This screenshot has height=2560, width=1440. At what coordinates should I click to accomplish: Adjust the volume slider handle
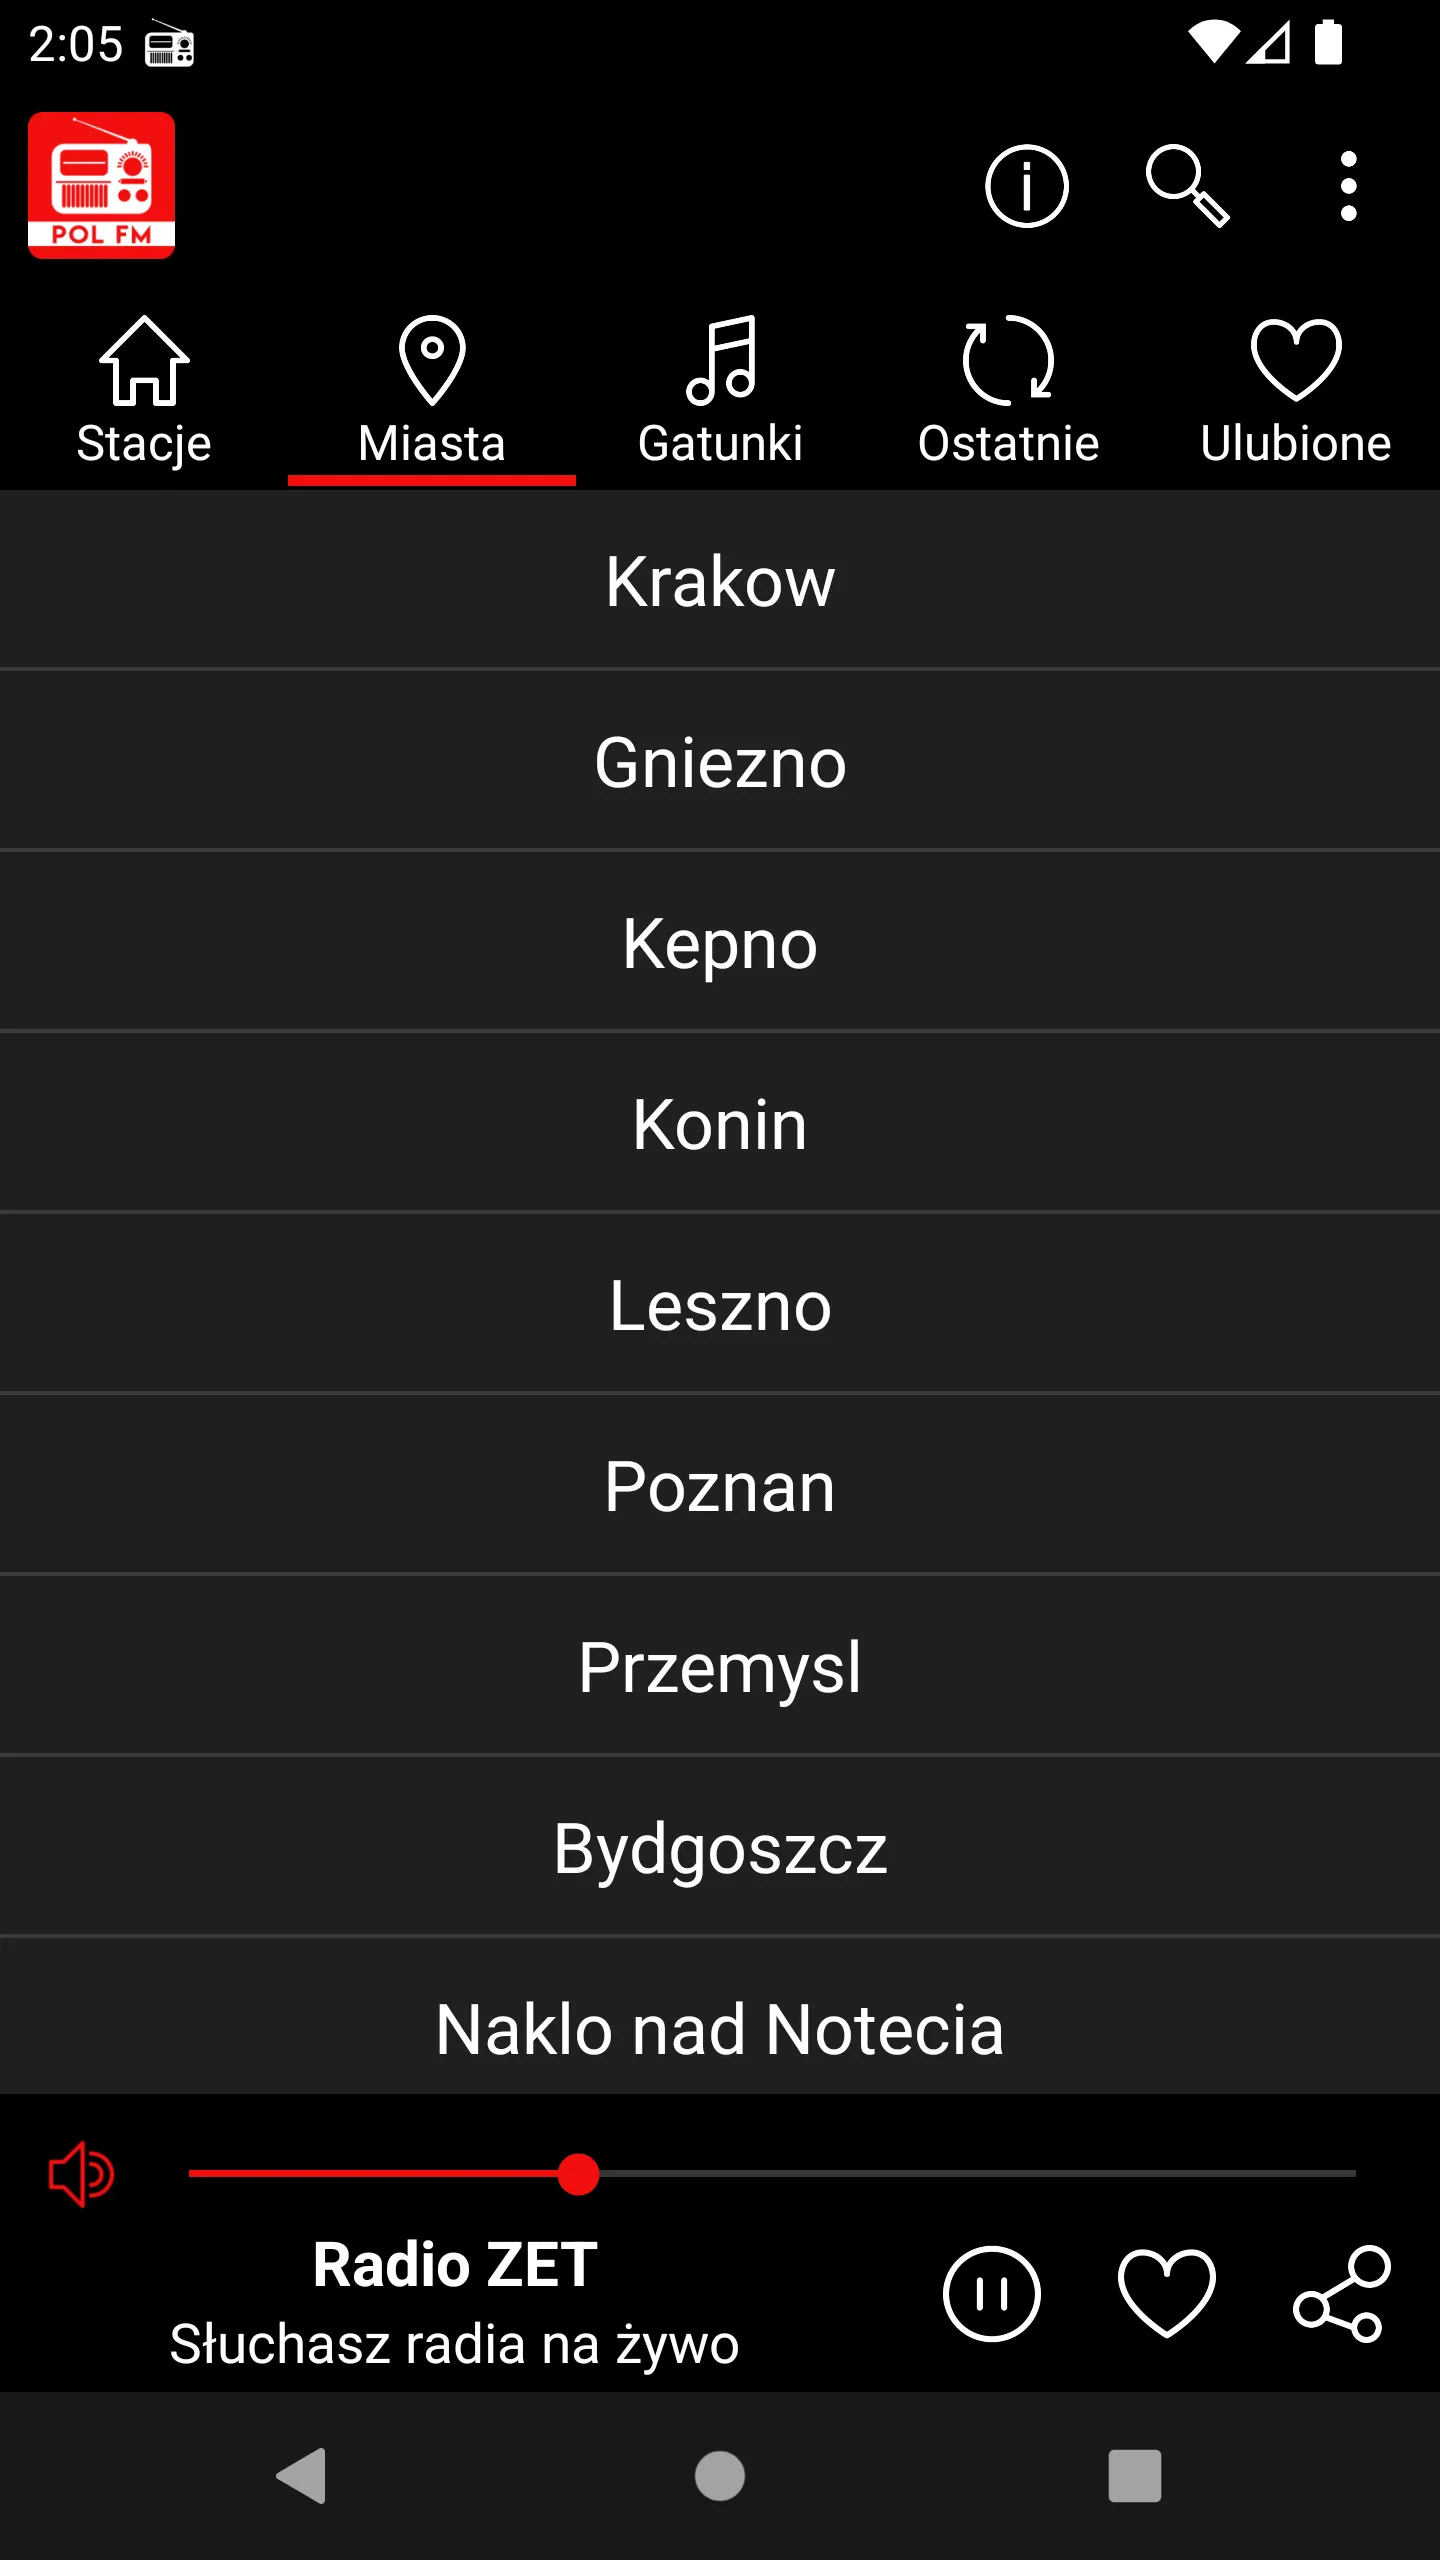578,2174
